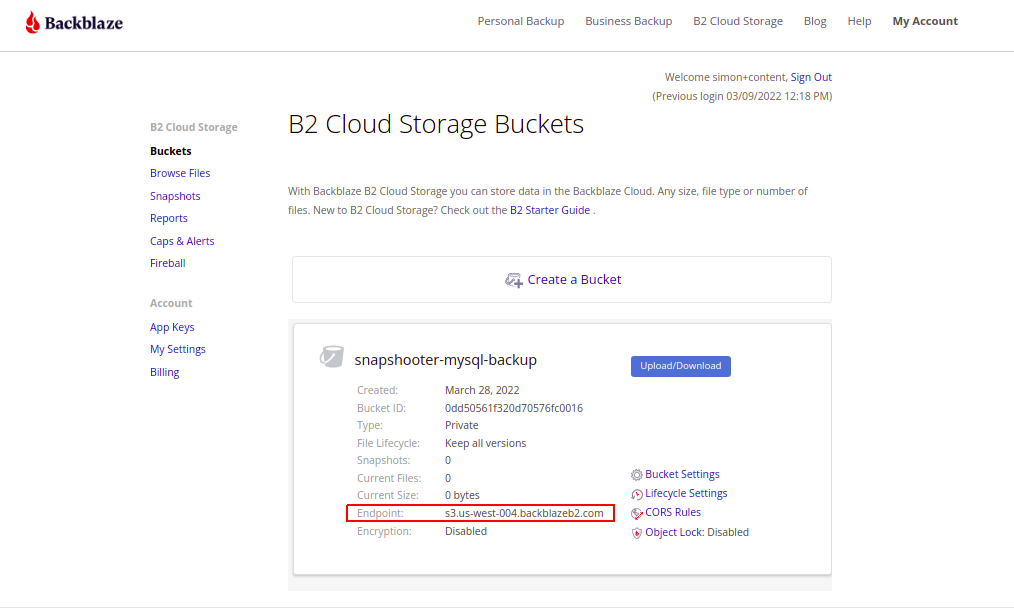Open the B2 Starter Guide link

[x=549, y=210]
